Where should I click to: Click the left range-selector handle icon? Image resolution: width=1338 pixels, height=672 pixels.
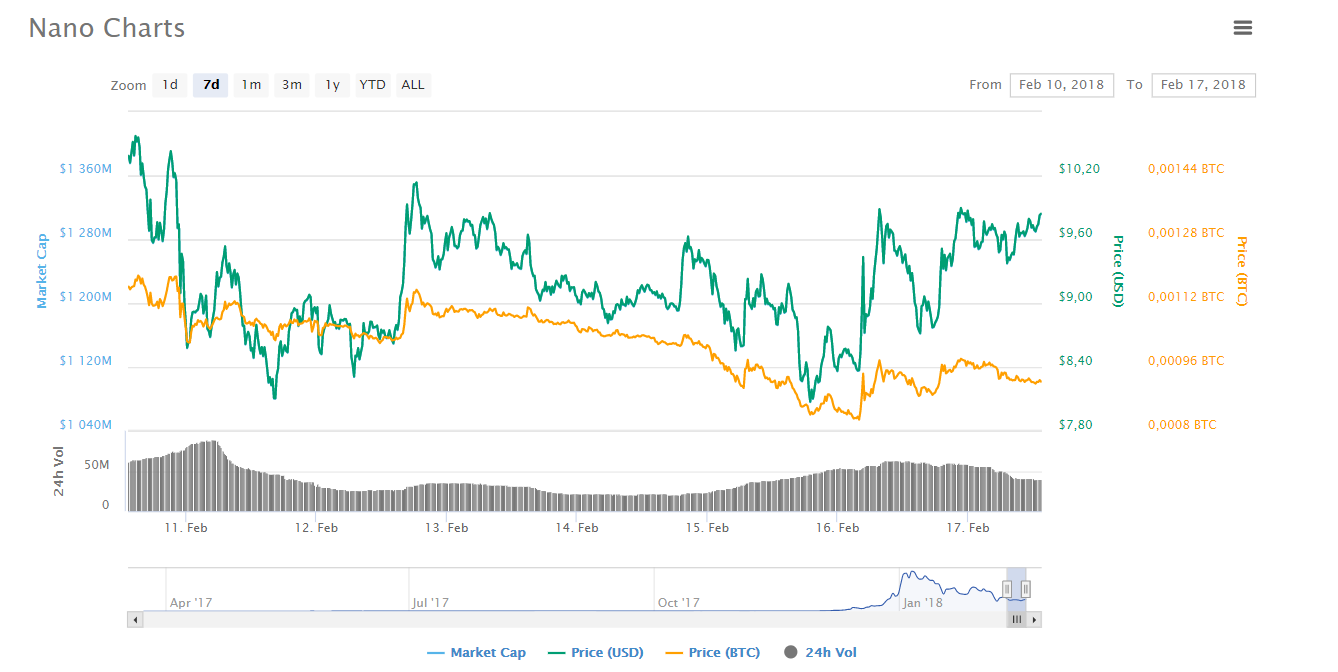1007,590
